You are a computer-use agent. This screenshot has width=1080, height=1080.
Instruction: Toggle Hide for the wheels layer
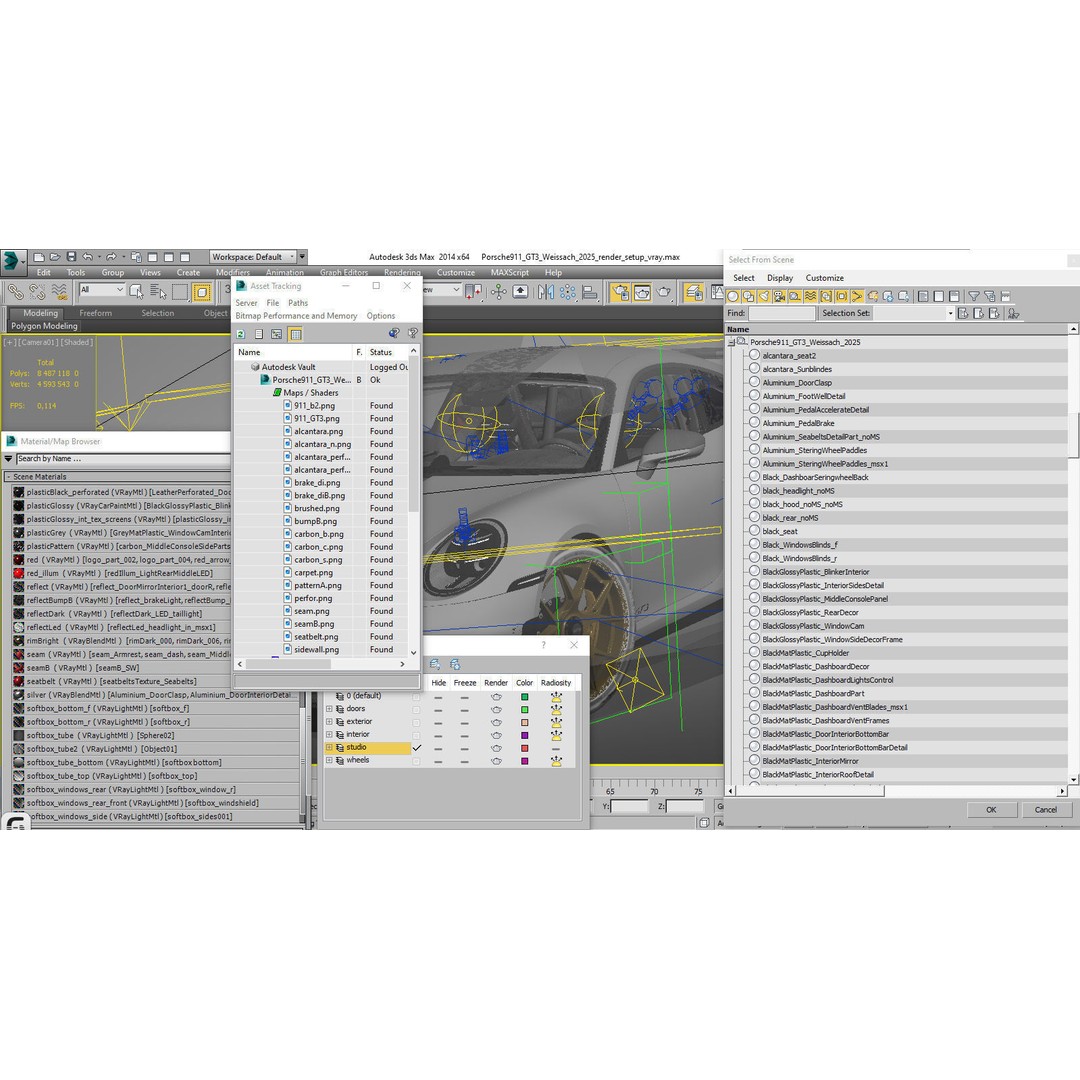tap(438, 761)
